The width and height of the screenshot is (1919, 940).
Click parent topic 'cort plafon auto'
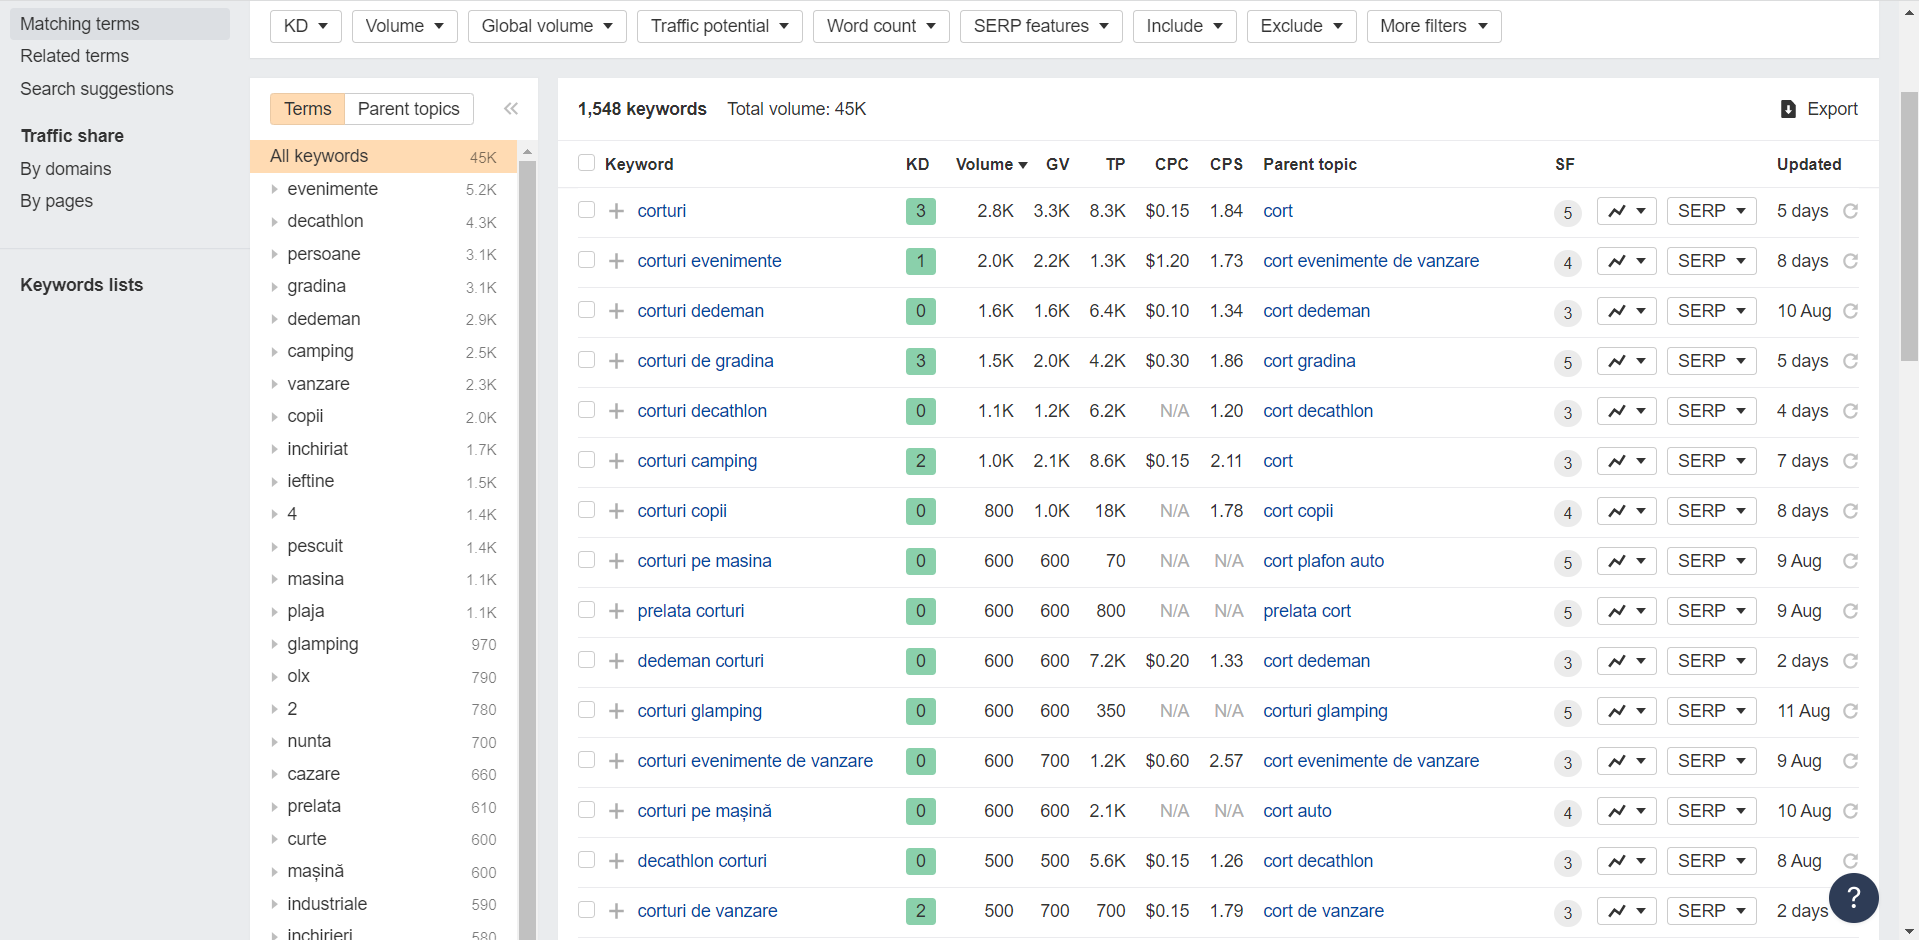tap(1323, 561)
